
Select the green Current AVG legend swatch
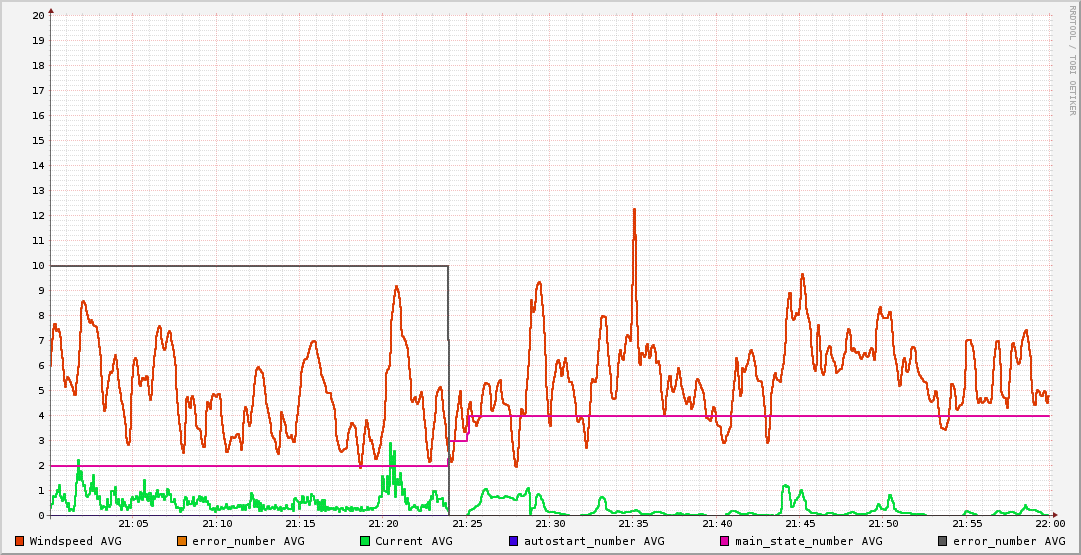coord(365,541)
